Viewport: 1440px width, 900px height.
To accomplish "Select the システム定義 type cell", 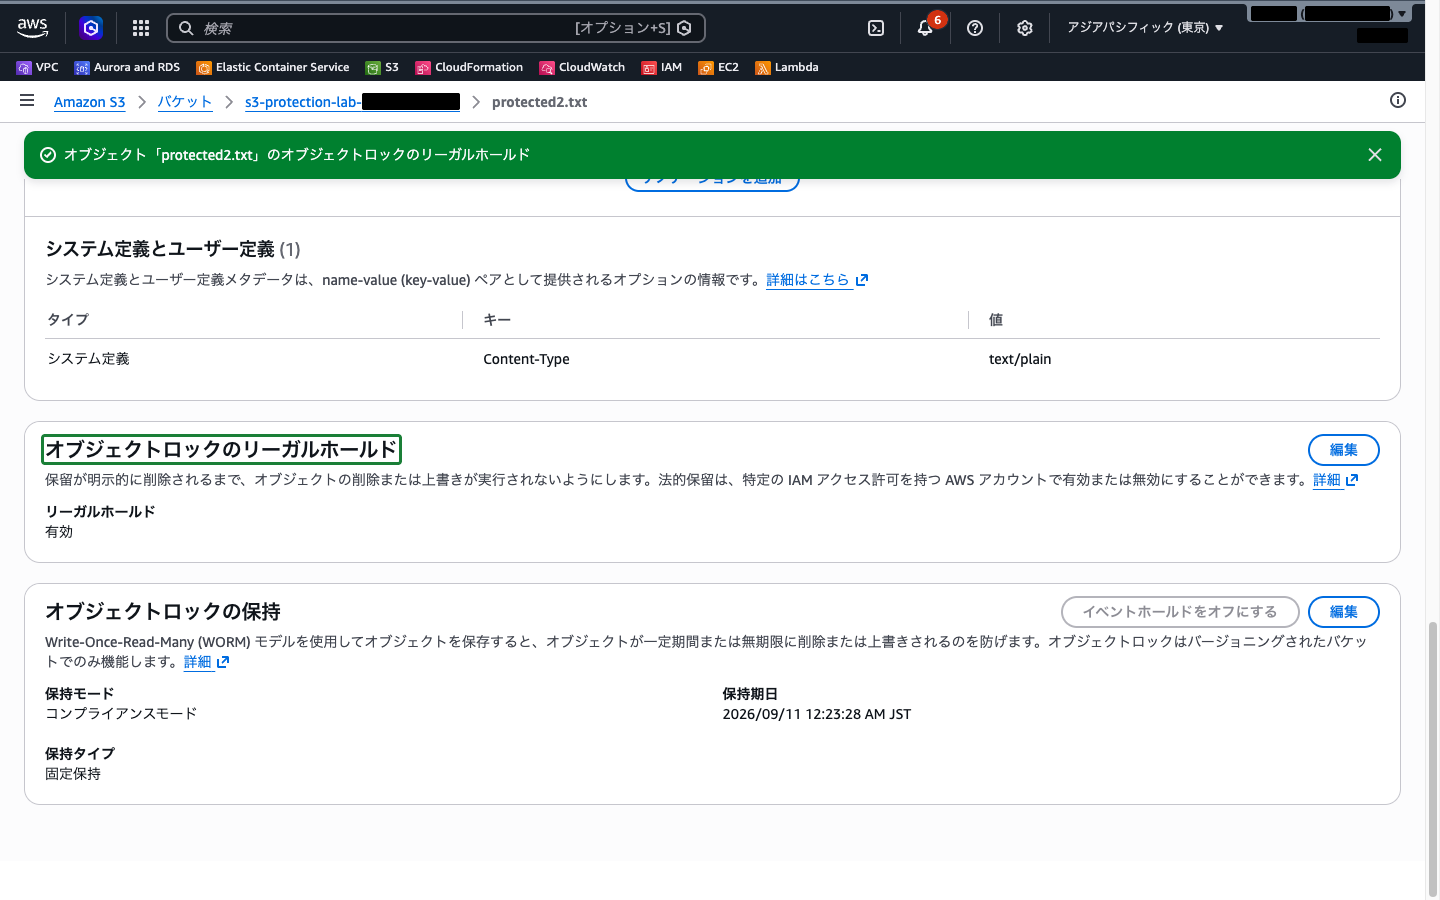I will tap(88, 359).
